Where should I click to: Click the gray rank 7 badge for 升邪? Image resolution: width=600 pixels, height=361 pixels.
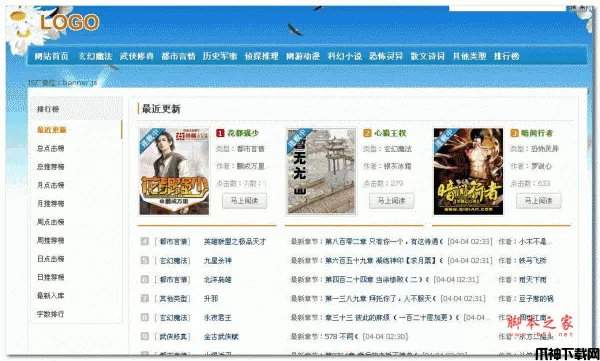tap(145, 299)
